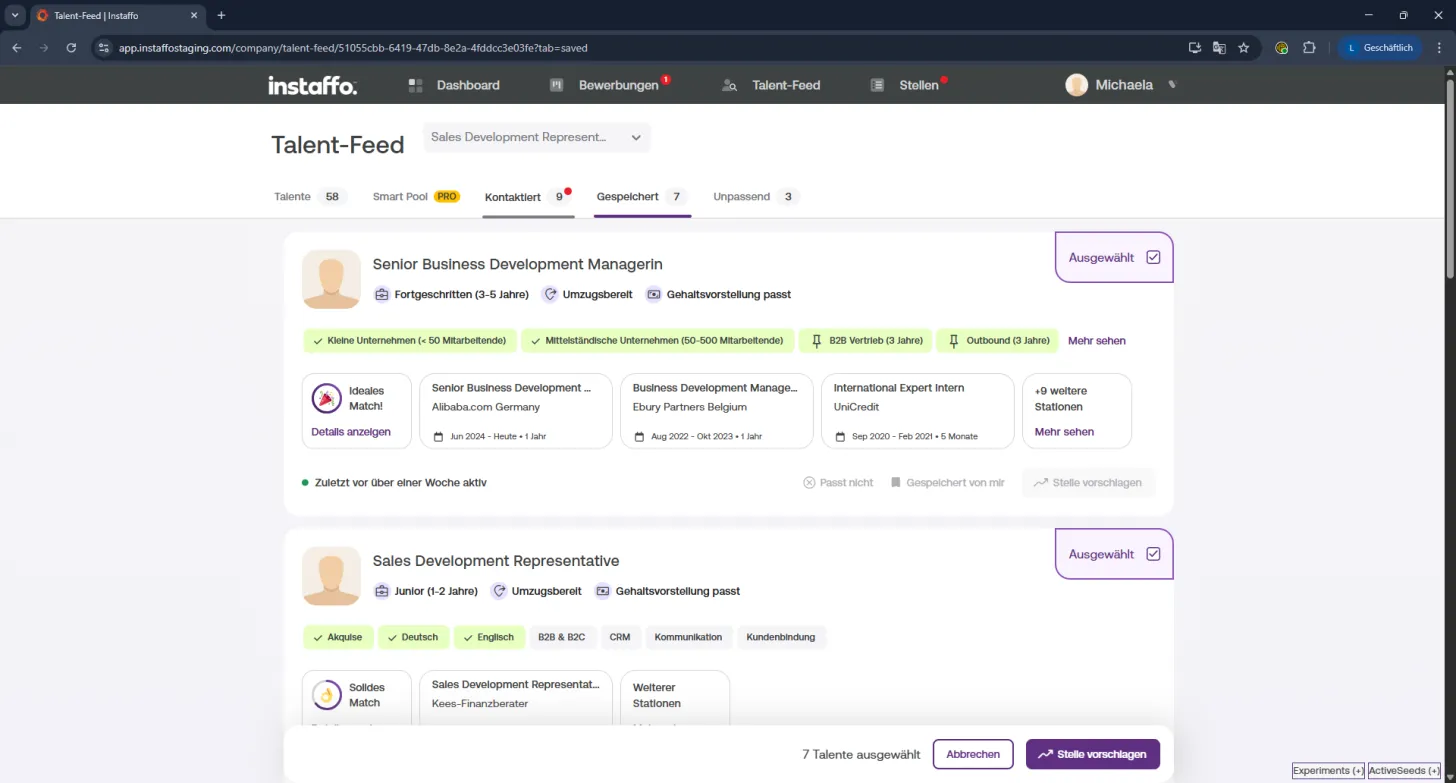The width and height of the screenshot is (1456, 783).
Task: Click Passt nicht on the first candidate
Action: (838, 483)
